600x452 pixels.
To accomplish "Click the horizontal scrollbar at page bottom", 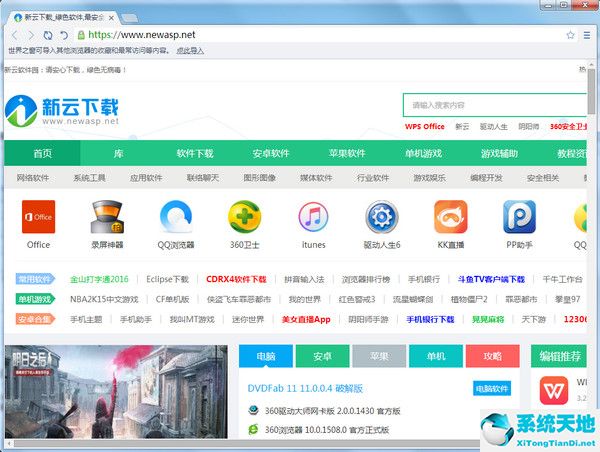I will point(245,444).
